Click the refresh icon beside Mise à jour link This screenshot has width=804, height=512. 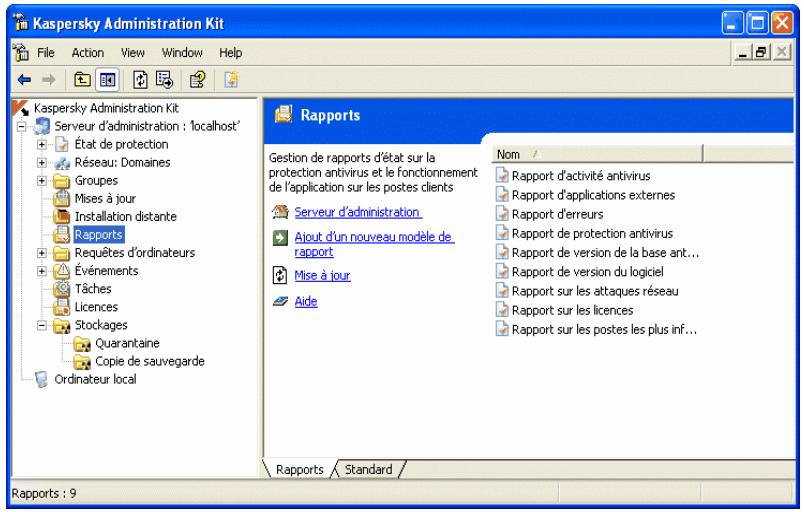tap(279, 275)
